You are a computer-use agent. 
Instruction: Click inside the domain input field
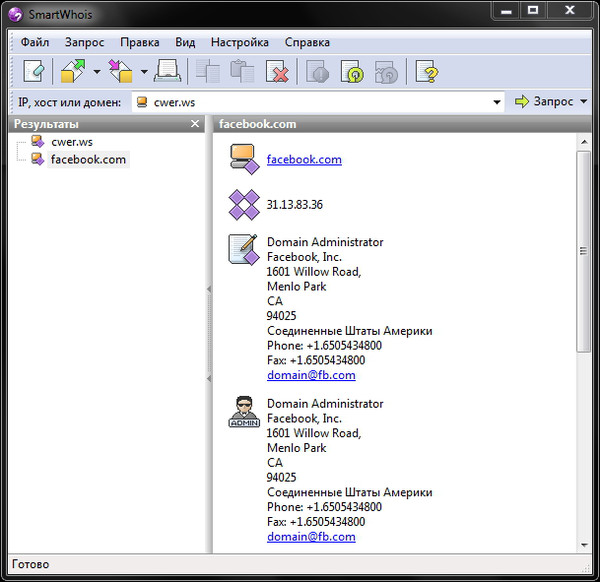coord(320,102)
